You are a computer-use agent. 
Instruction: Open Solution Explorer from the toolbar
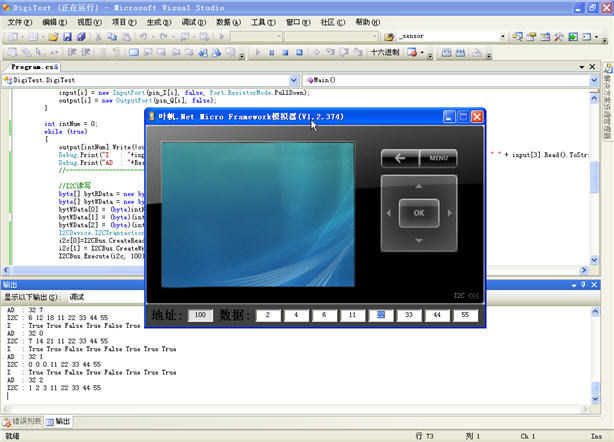517,37
